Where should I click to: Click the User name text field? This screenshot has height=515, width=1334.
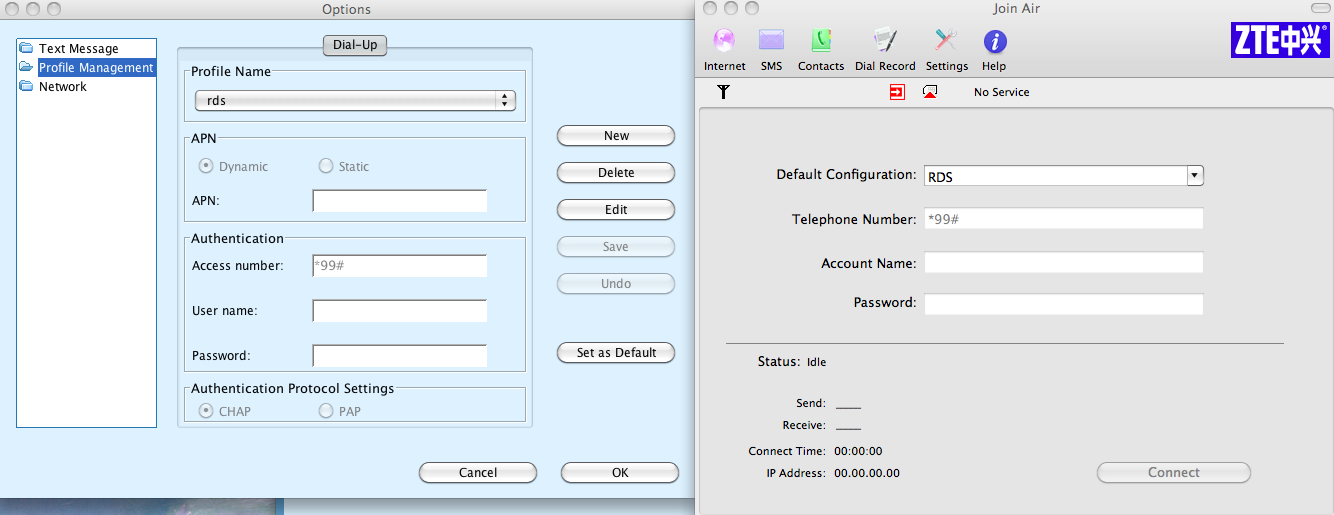click(x=399, y=311)
